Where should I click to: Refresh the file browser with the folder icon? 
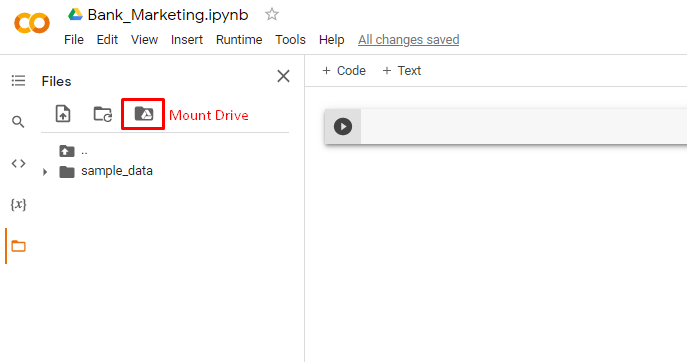tap(103, 114)
